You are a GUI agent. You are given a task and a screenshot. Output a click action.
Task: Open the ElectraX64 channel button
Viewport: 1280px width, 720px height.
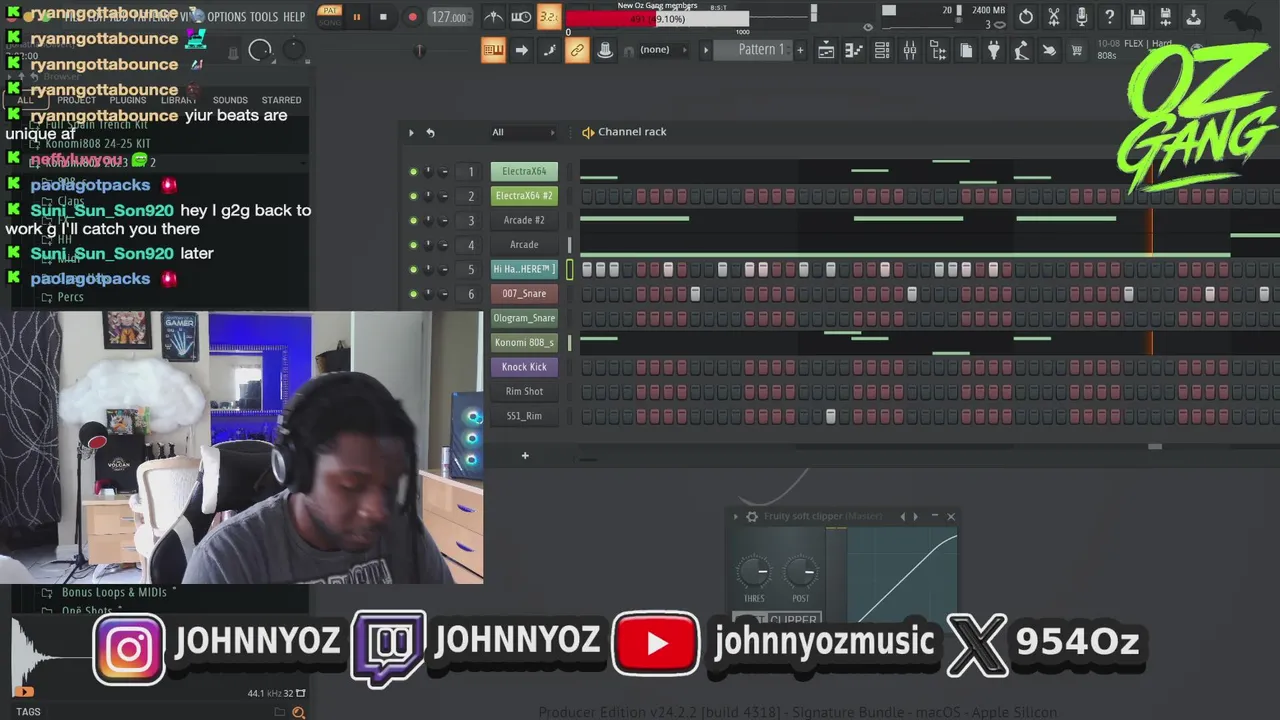point(524,171)
